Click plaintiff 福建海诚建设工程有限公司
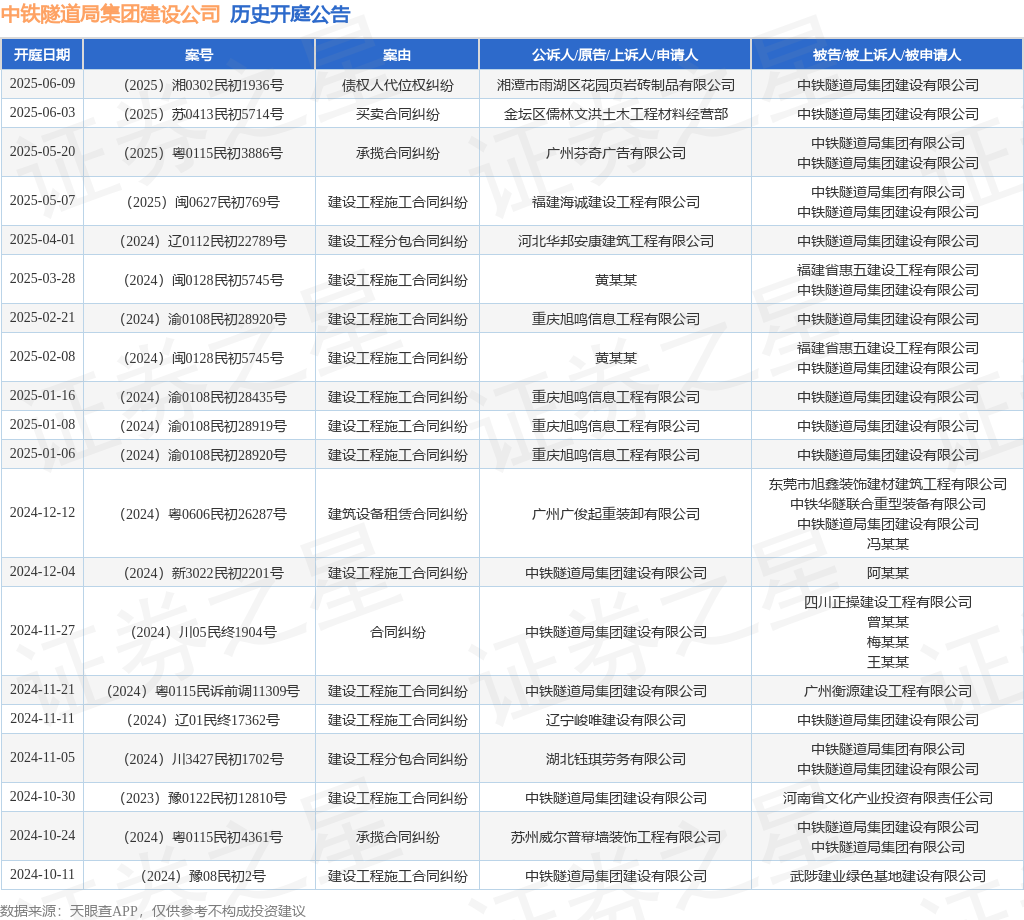Viewport: 1024px width, 920px height. [x=615, y=202]
